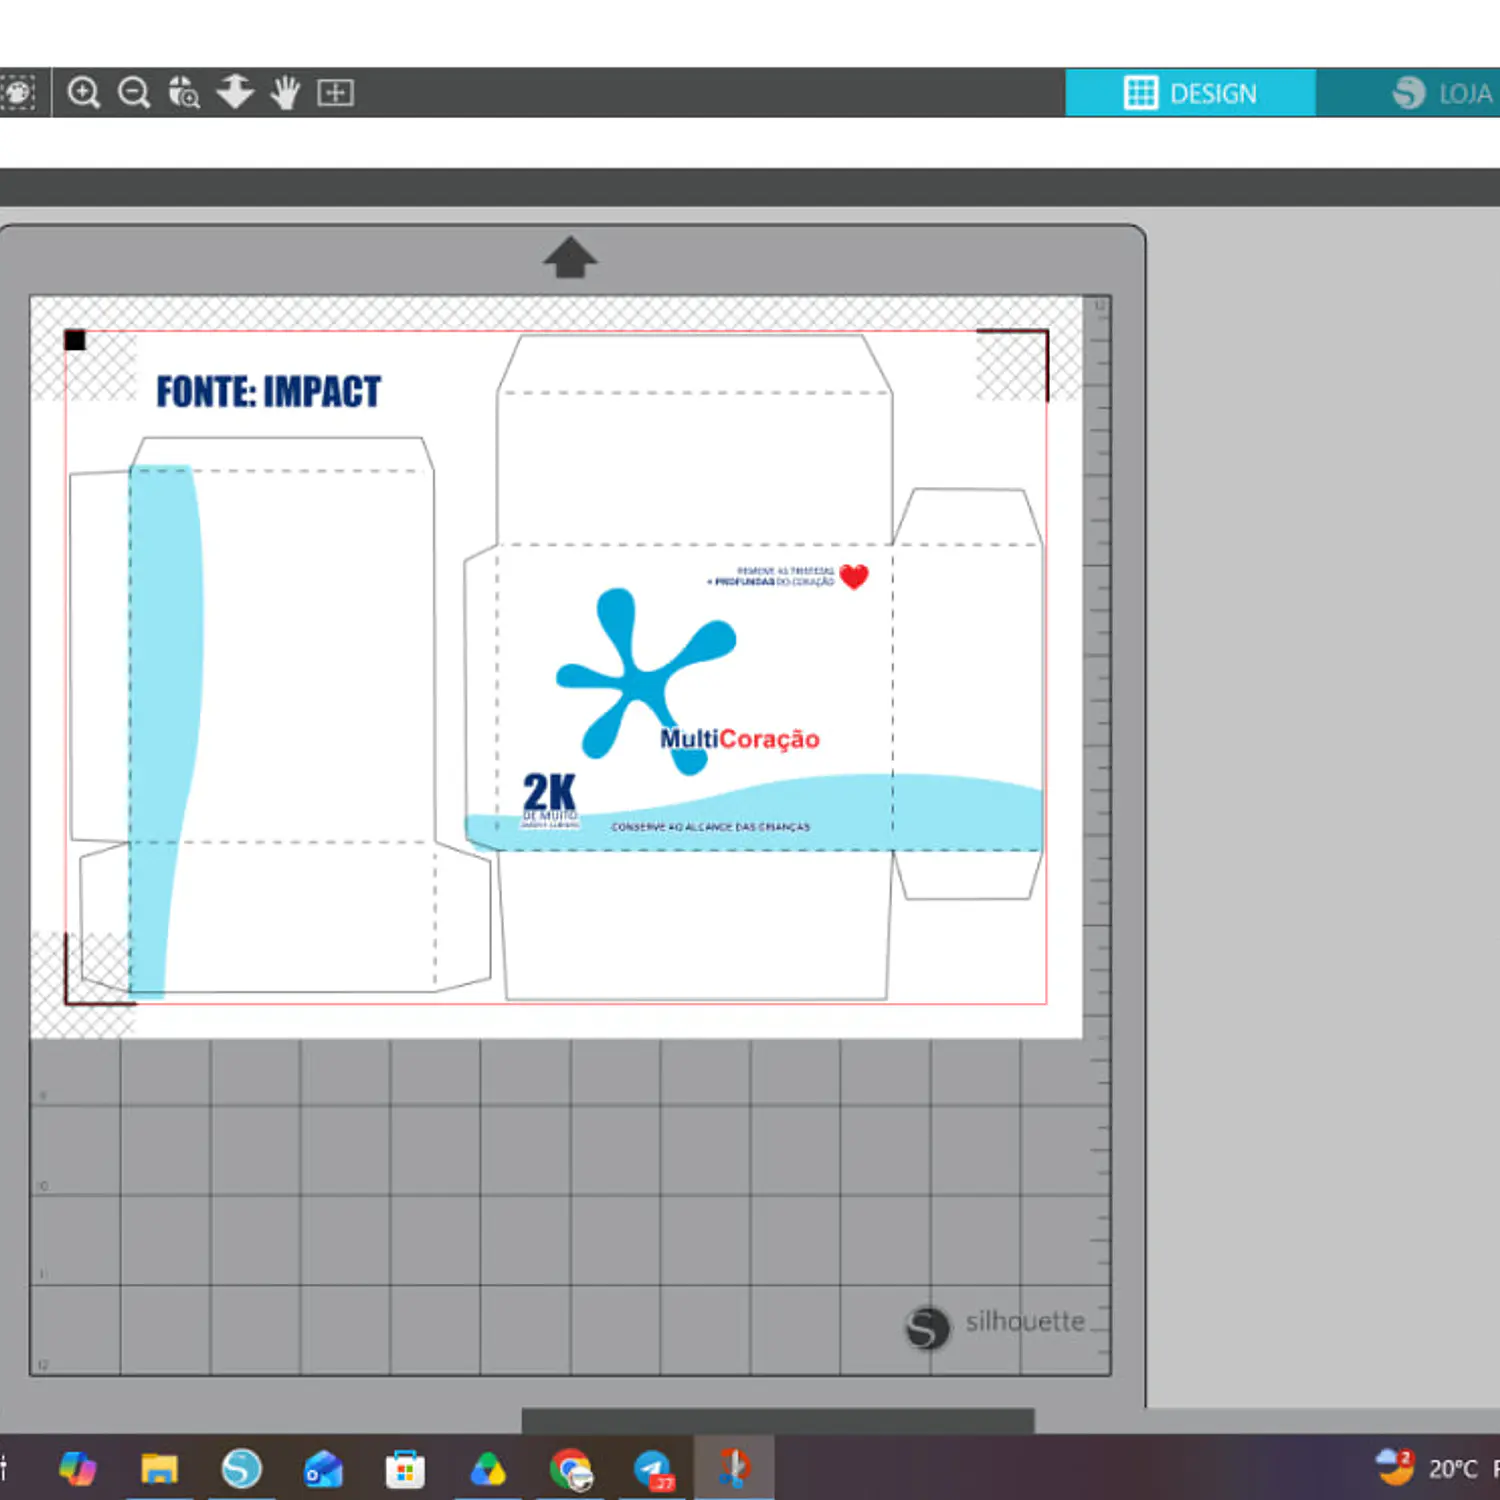Open Telegram from the taskbar
Viewport: 1500px width, 1500px height.
click(653, 1469)
